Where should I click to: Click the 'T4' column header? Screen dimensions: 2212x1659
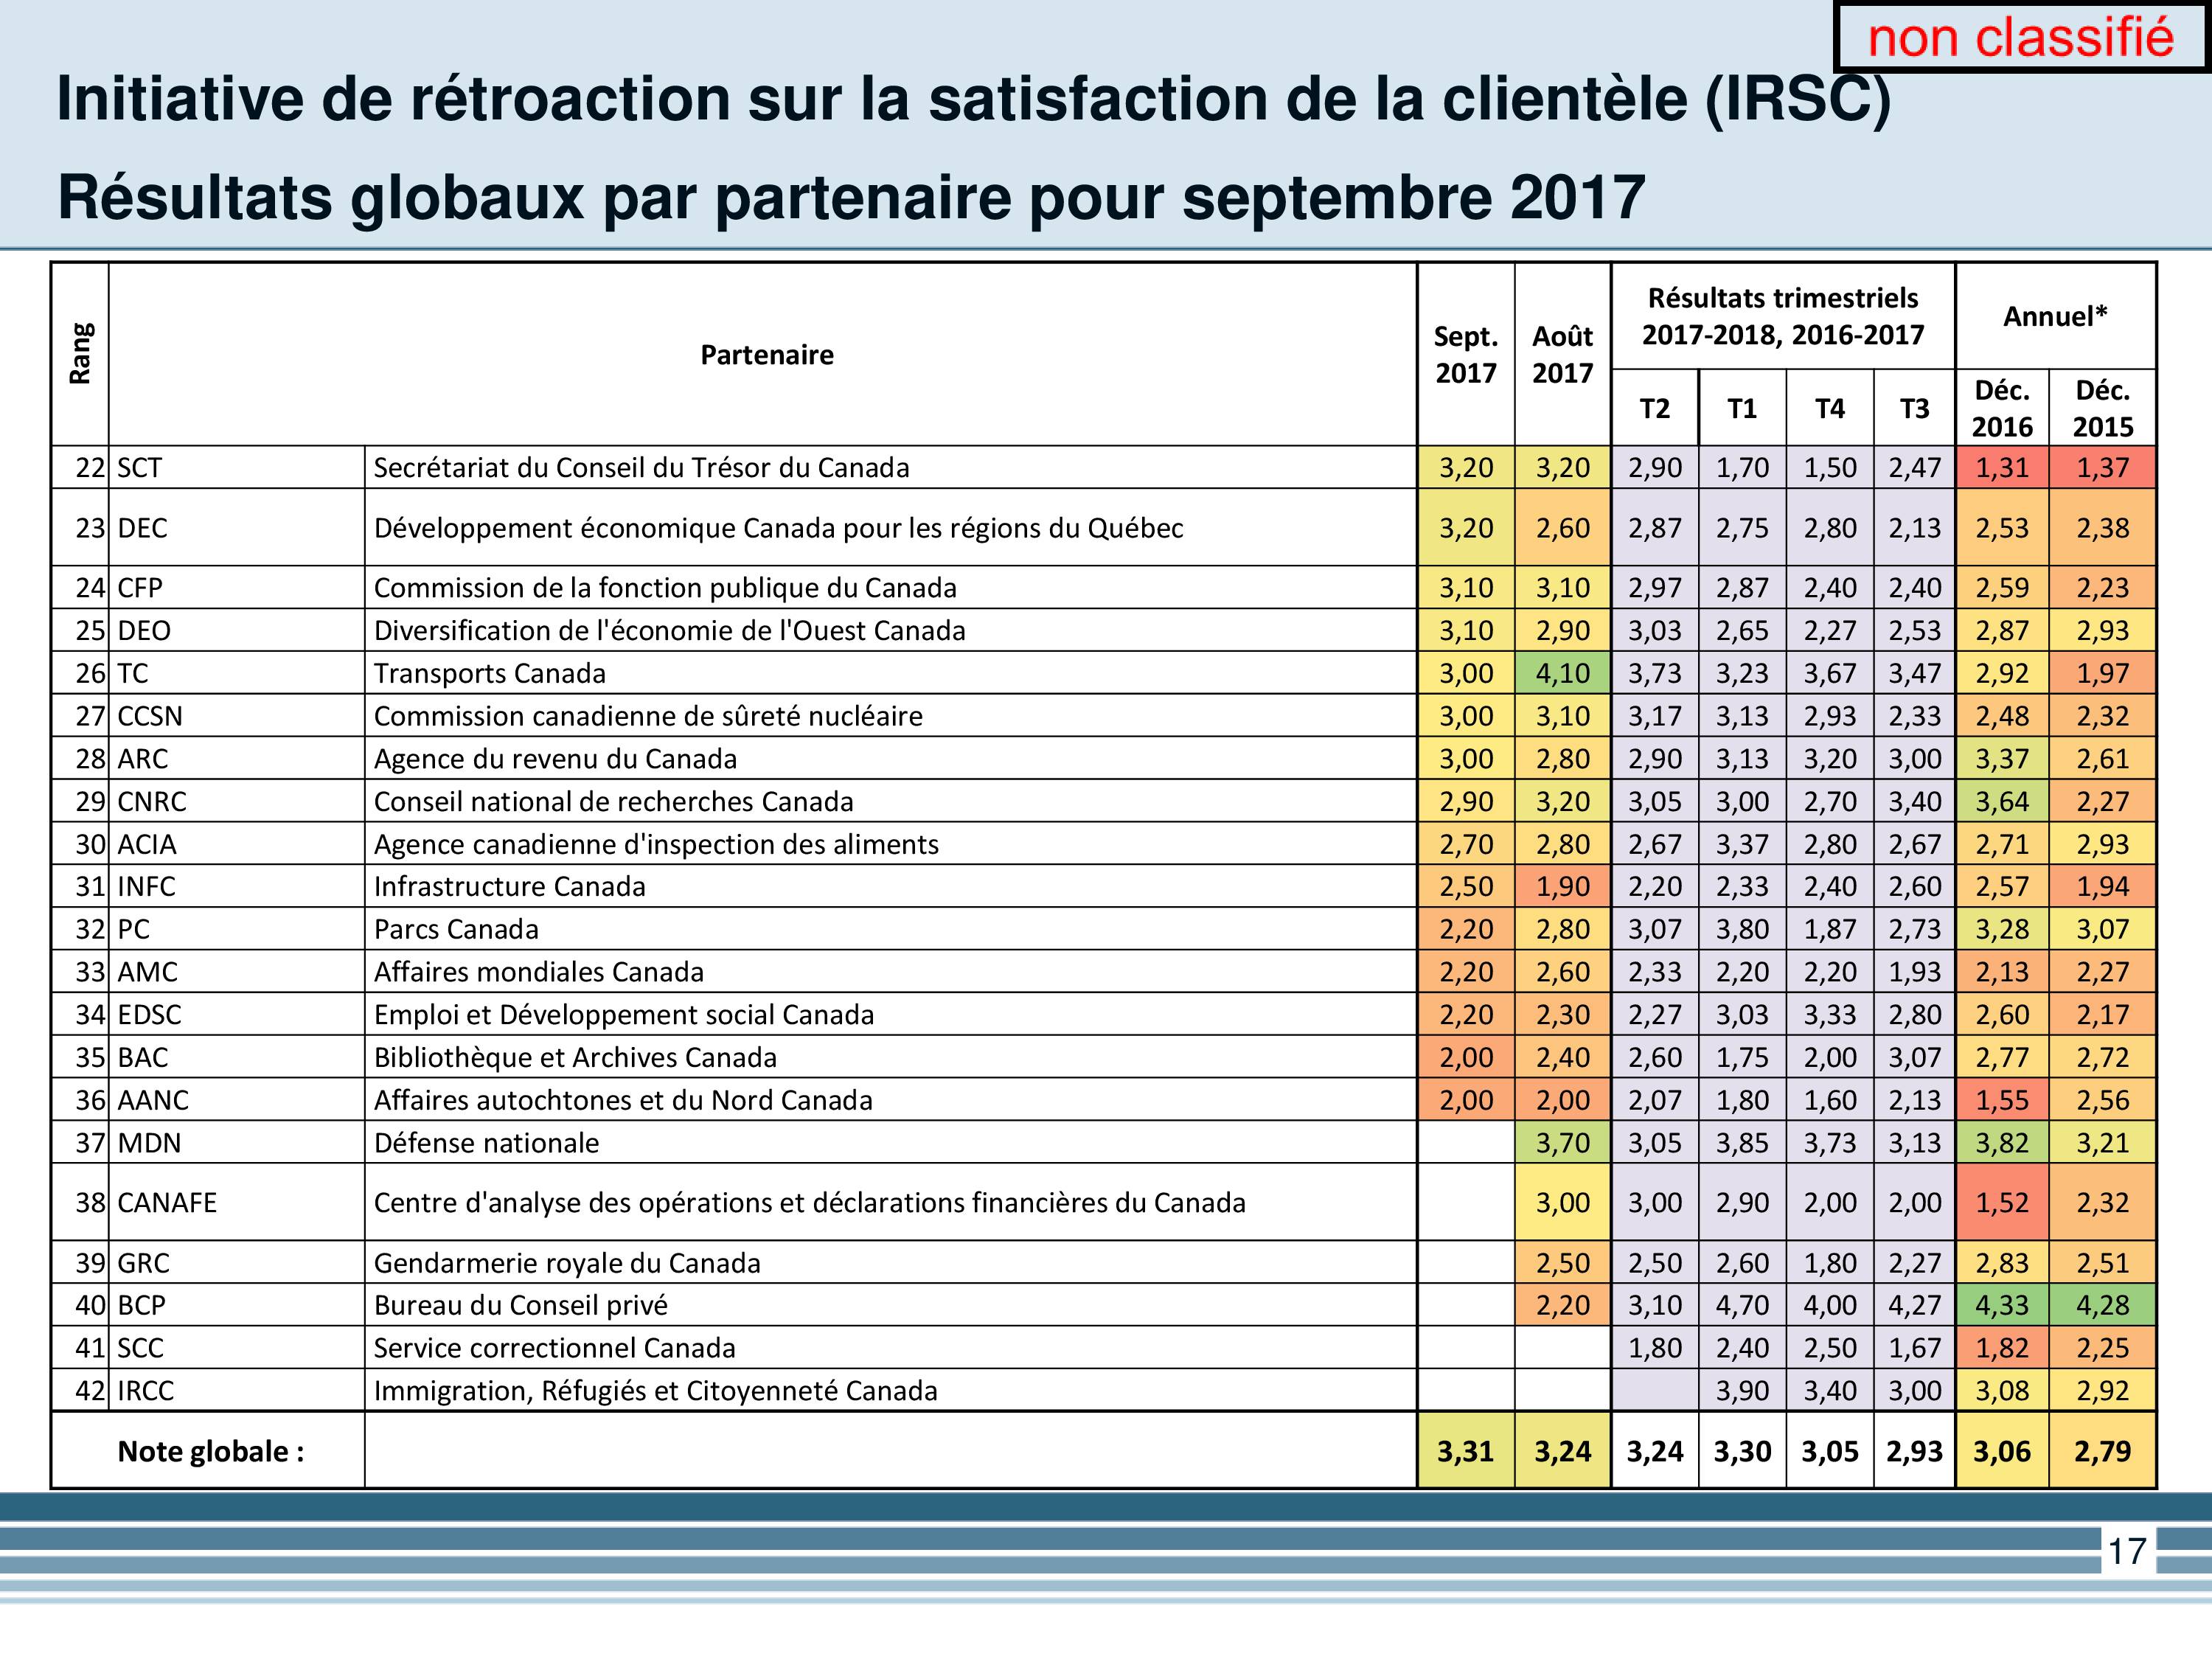click(1830, 409)
